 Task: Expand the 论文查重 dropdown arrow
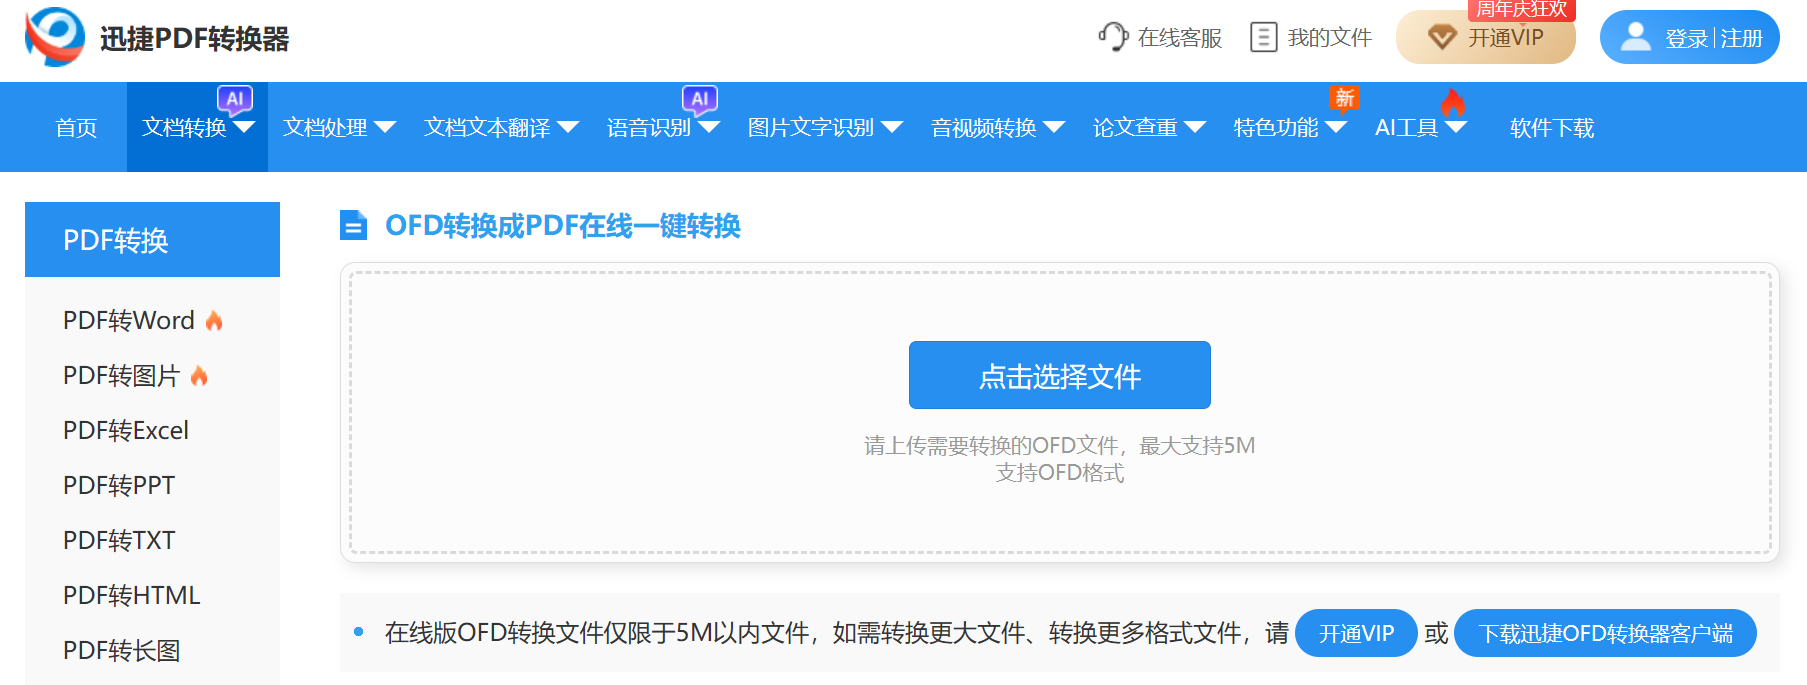pyautogui.click(x=1195, y=127)
